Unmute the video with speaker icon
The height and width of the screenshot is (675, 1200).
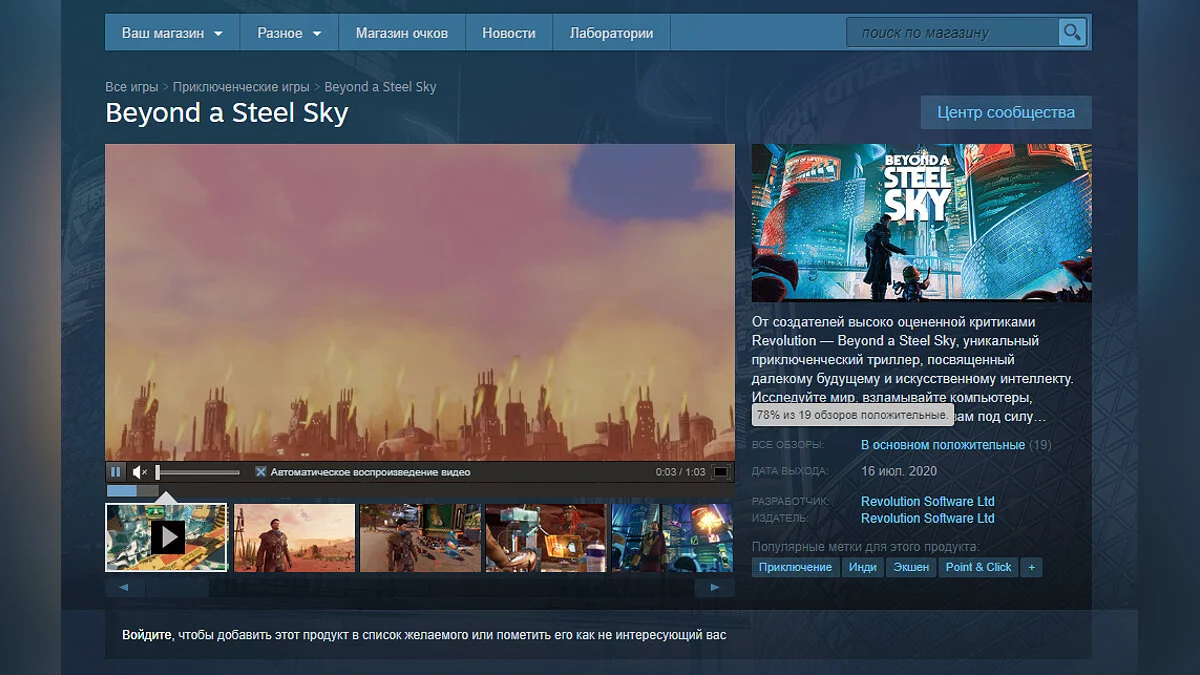pos(140,472)
